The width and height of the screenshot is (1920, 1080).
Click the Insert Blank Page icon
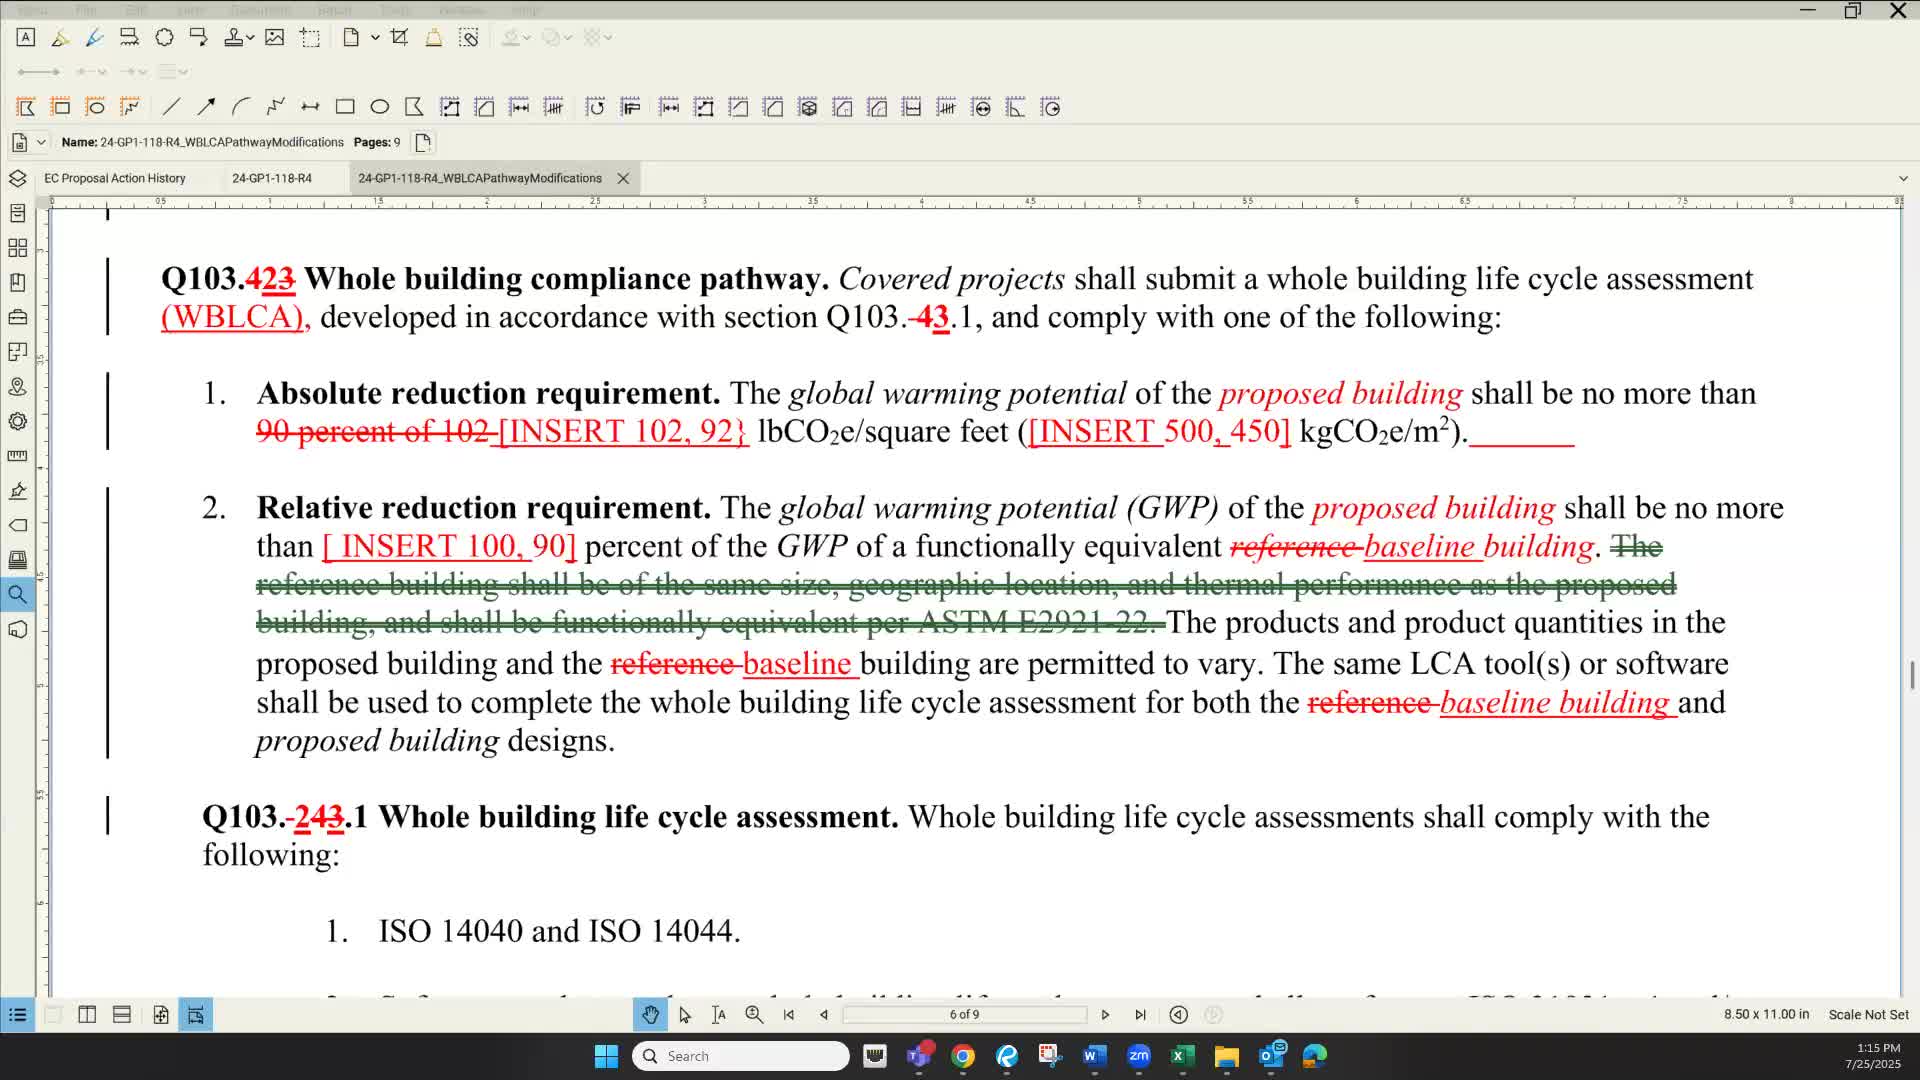click(x=351, y=37)
